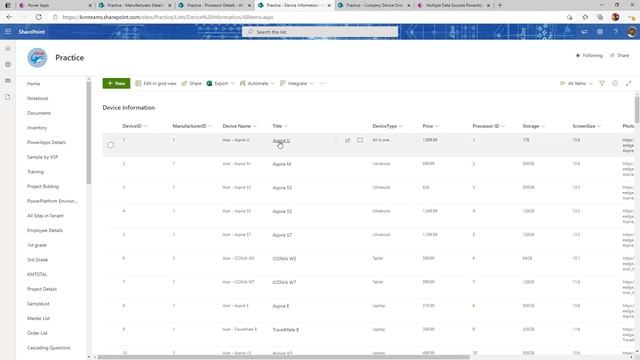The height and width of the screenshot is (360, 640).
Task: Click the comment icon on Aspire U row
Action: pos(360,140)
